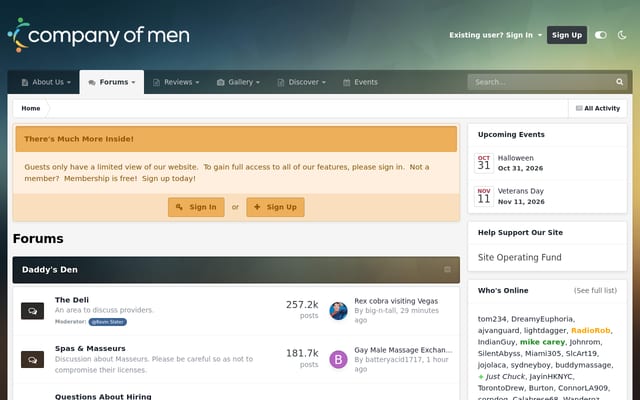Open Site Operating Fund link

coord(520,257)
